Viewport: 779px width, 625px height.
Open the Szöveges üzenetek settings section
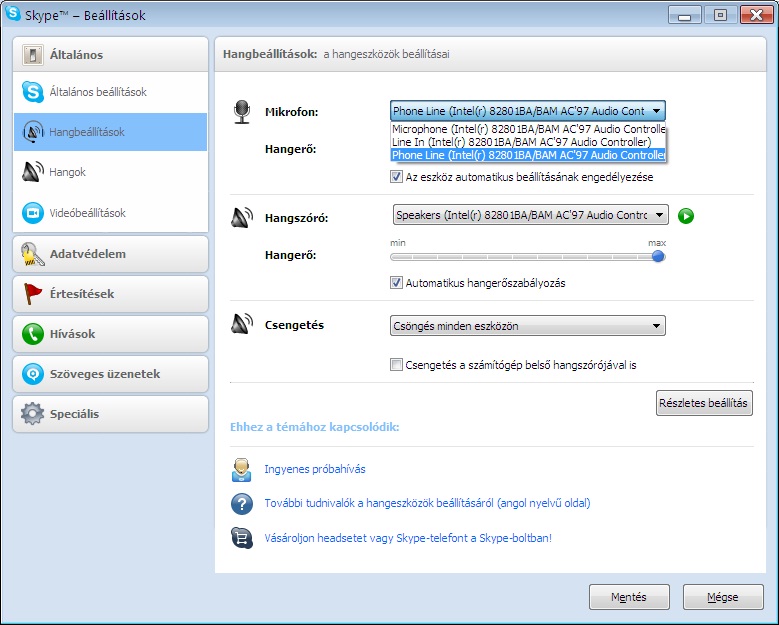click(x=110, y=374)
